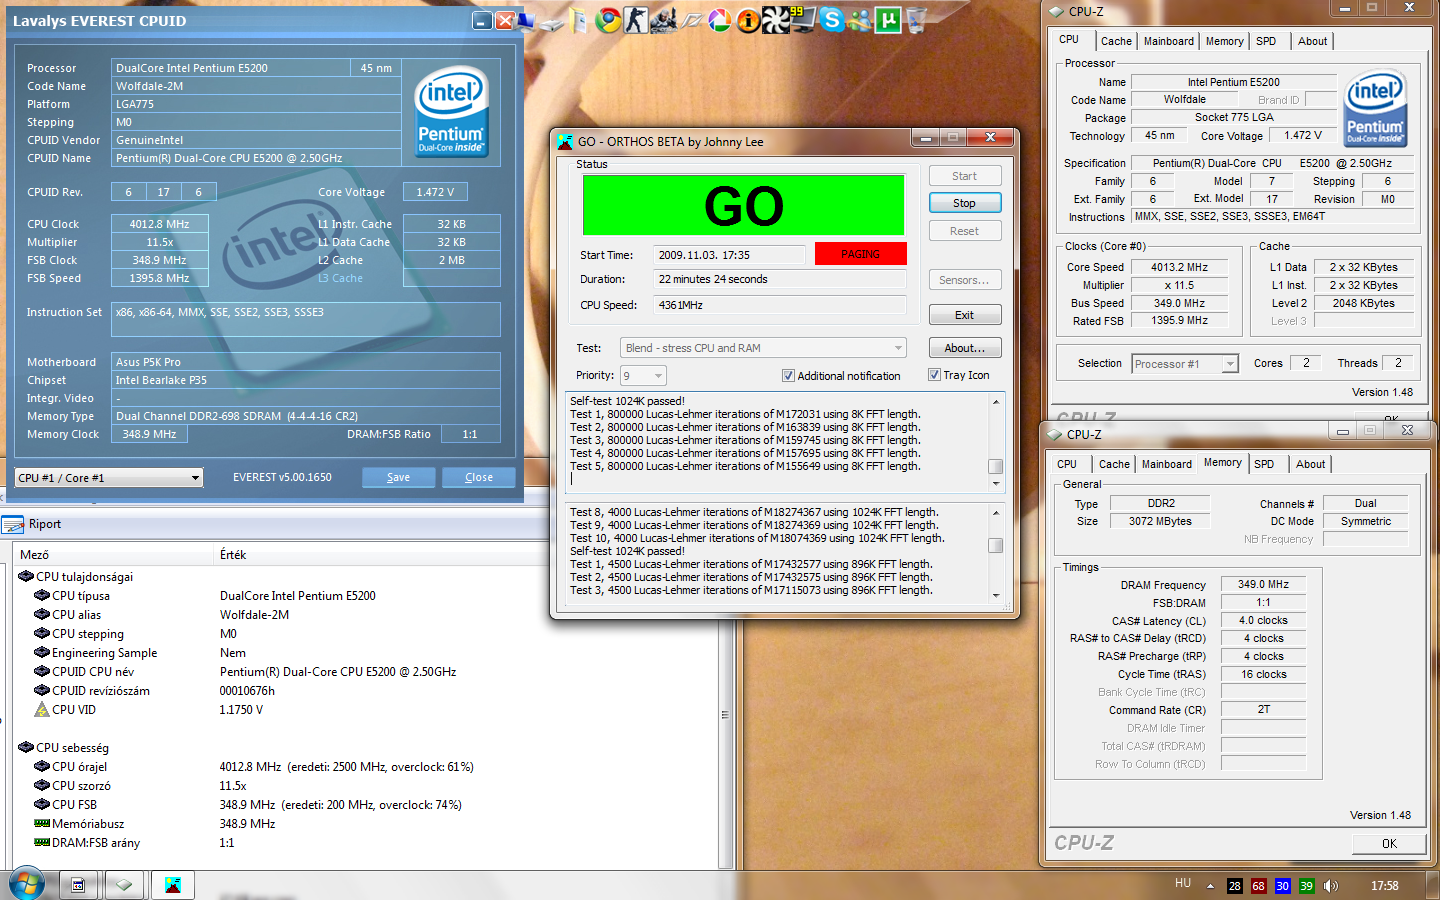Image resolution: width=1440 pixels, height=900 pixels.
Task: Collapse the CPU tulajdonságai tree group
Action: (26, 576)
